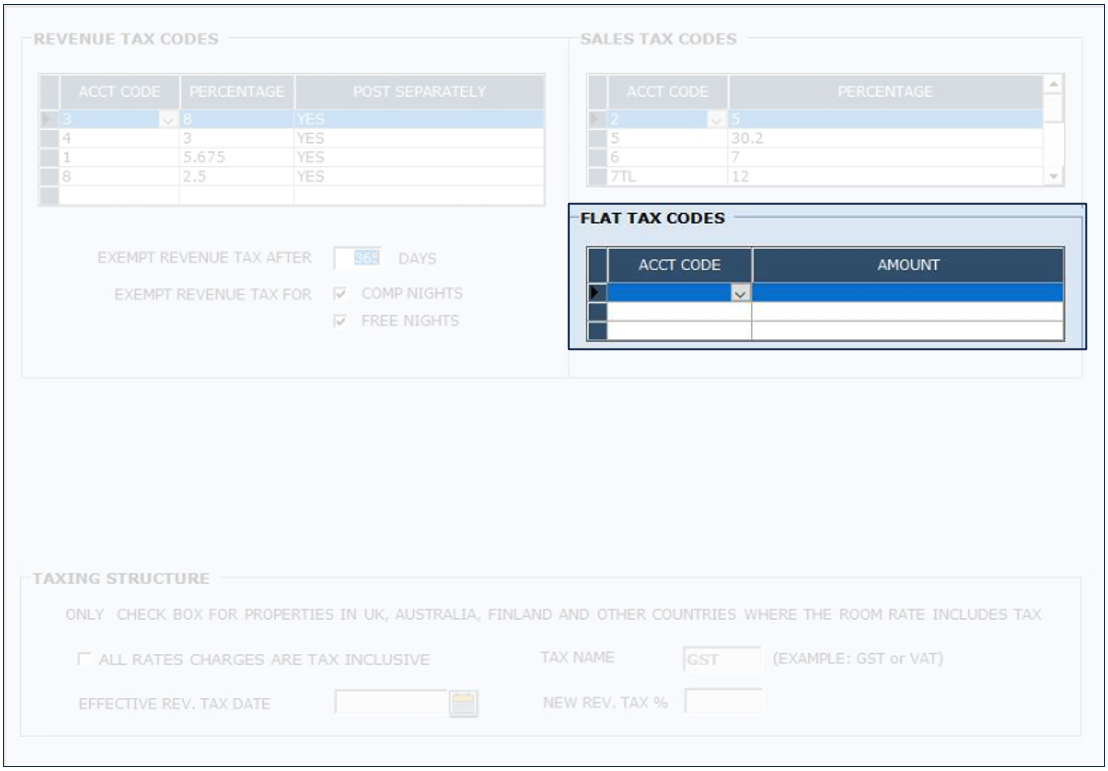Screen dimensions: 1108x771
Task: Toggle Comp Nights exemption checkbox
Action: 341,294
